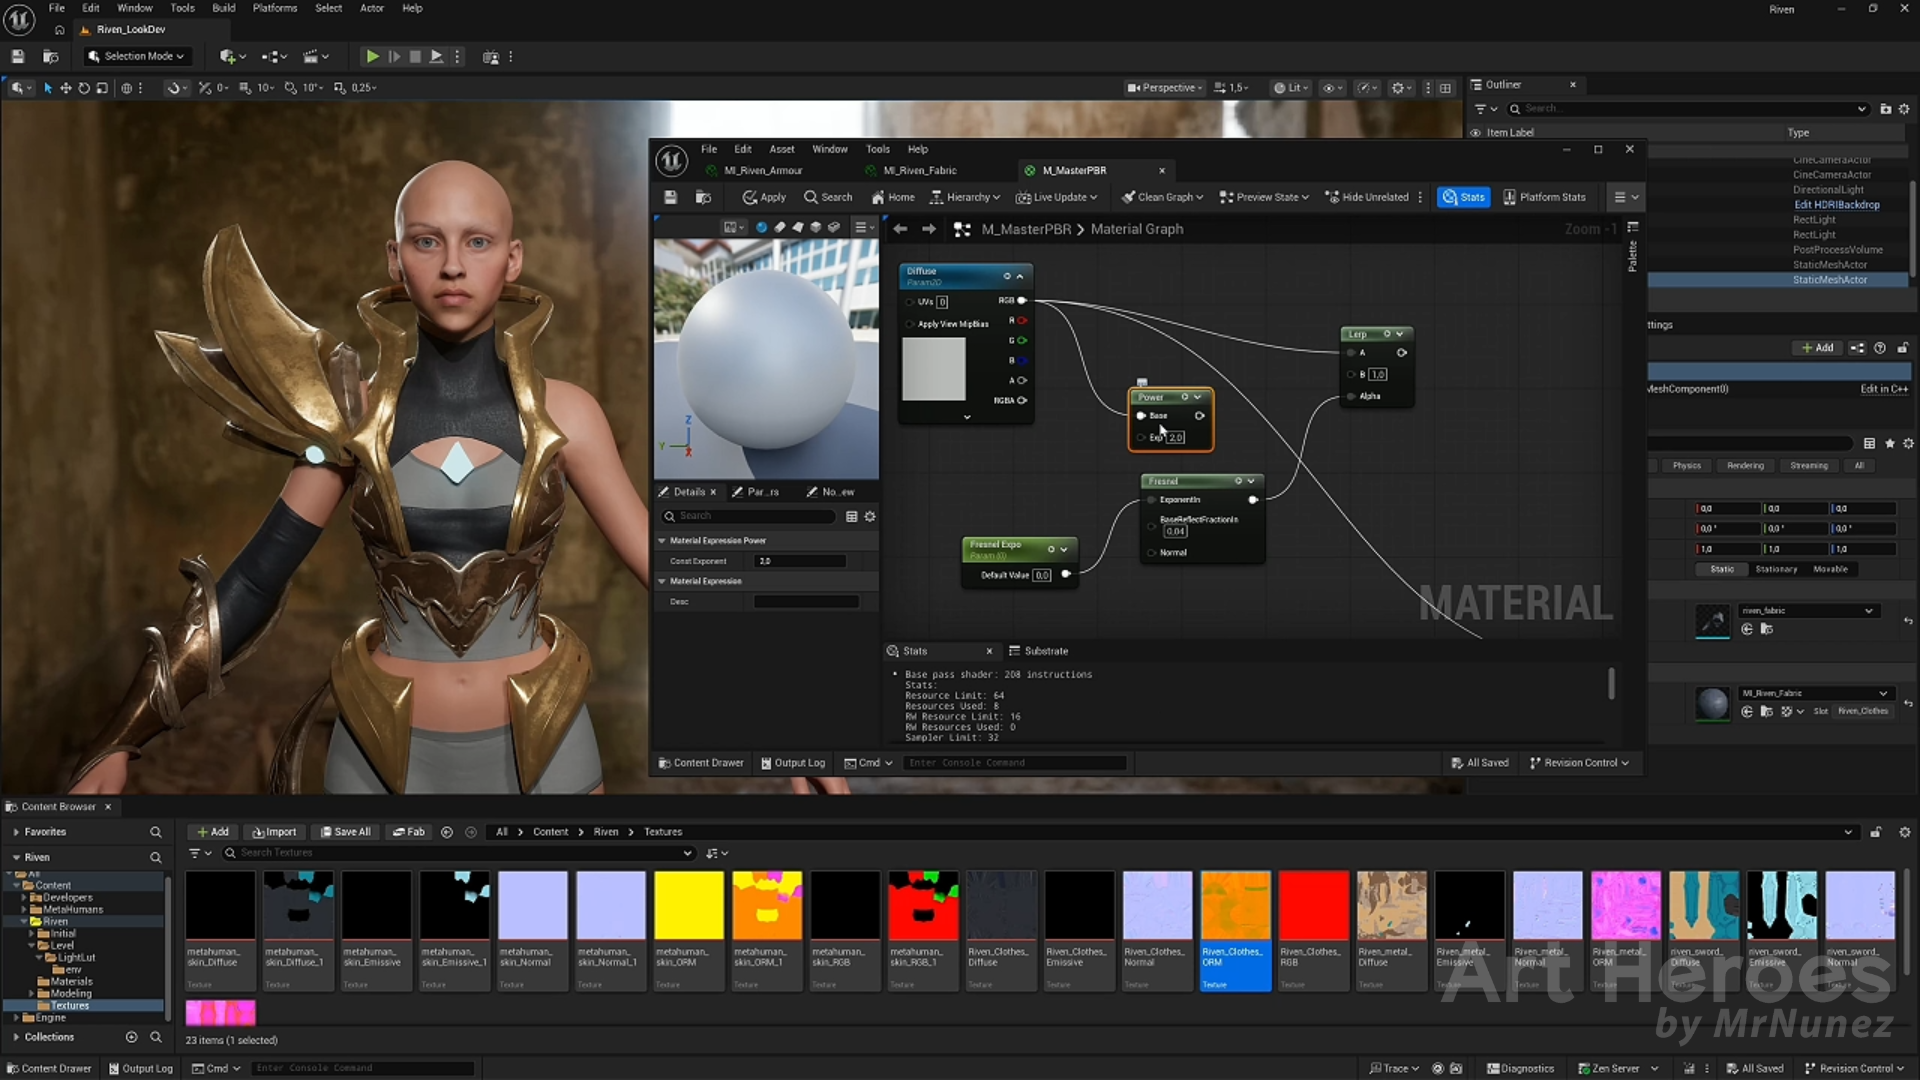
Task: Click the Search Textures field
Action: 457,853
